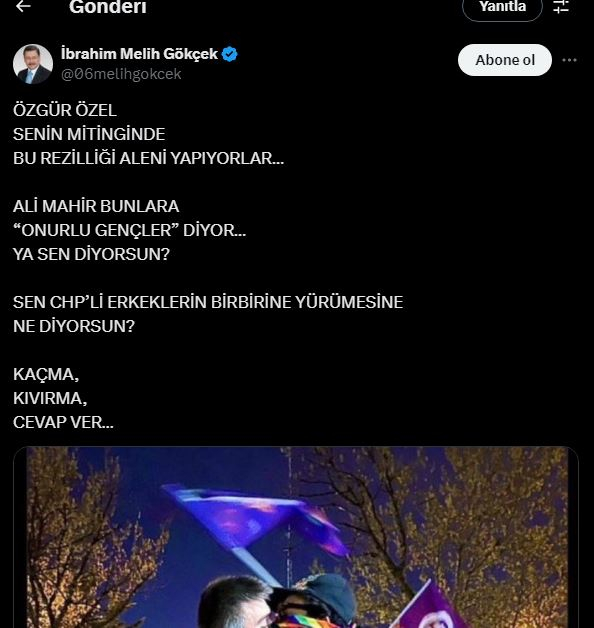Select the ÖZGÜR ÖZEL opening line
Image resolution: width=594 pixels, height=628 pixels.
65,110
